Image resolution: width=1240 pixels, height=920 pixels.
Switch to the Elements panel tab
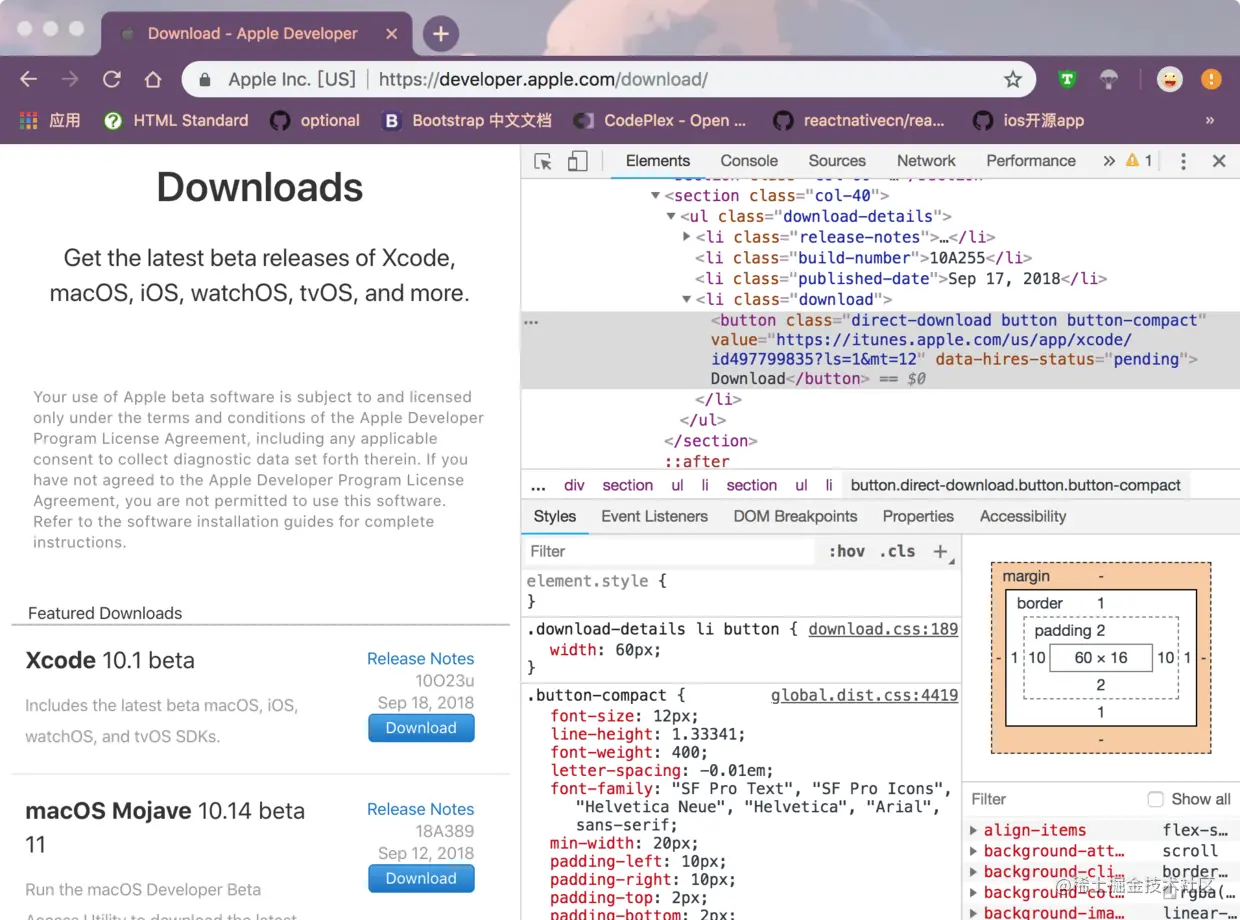[657, 161]
